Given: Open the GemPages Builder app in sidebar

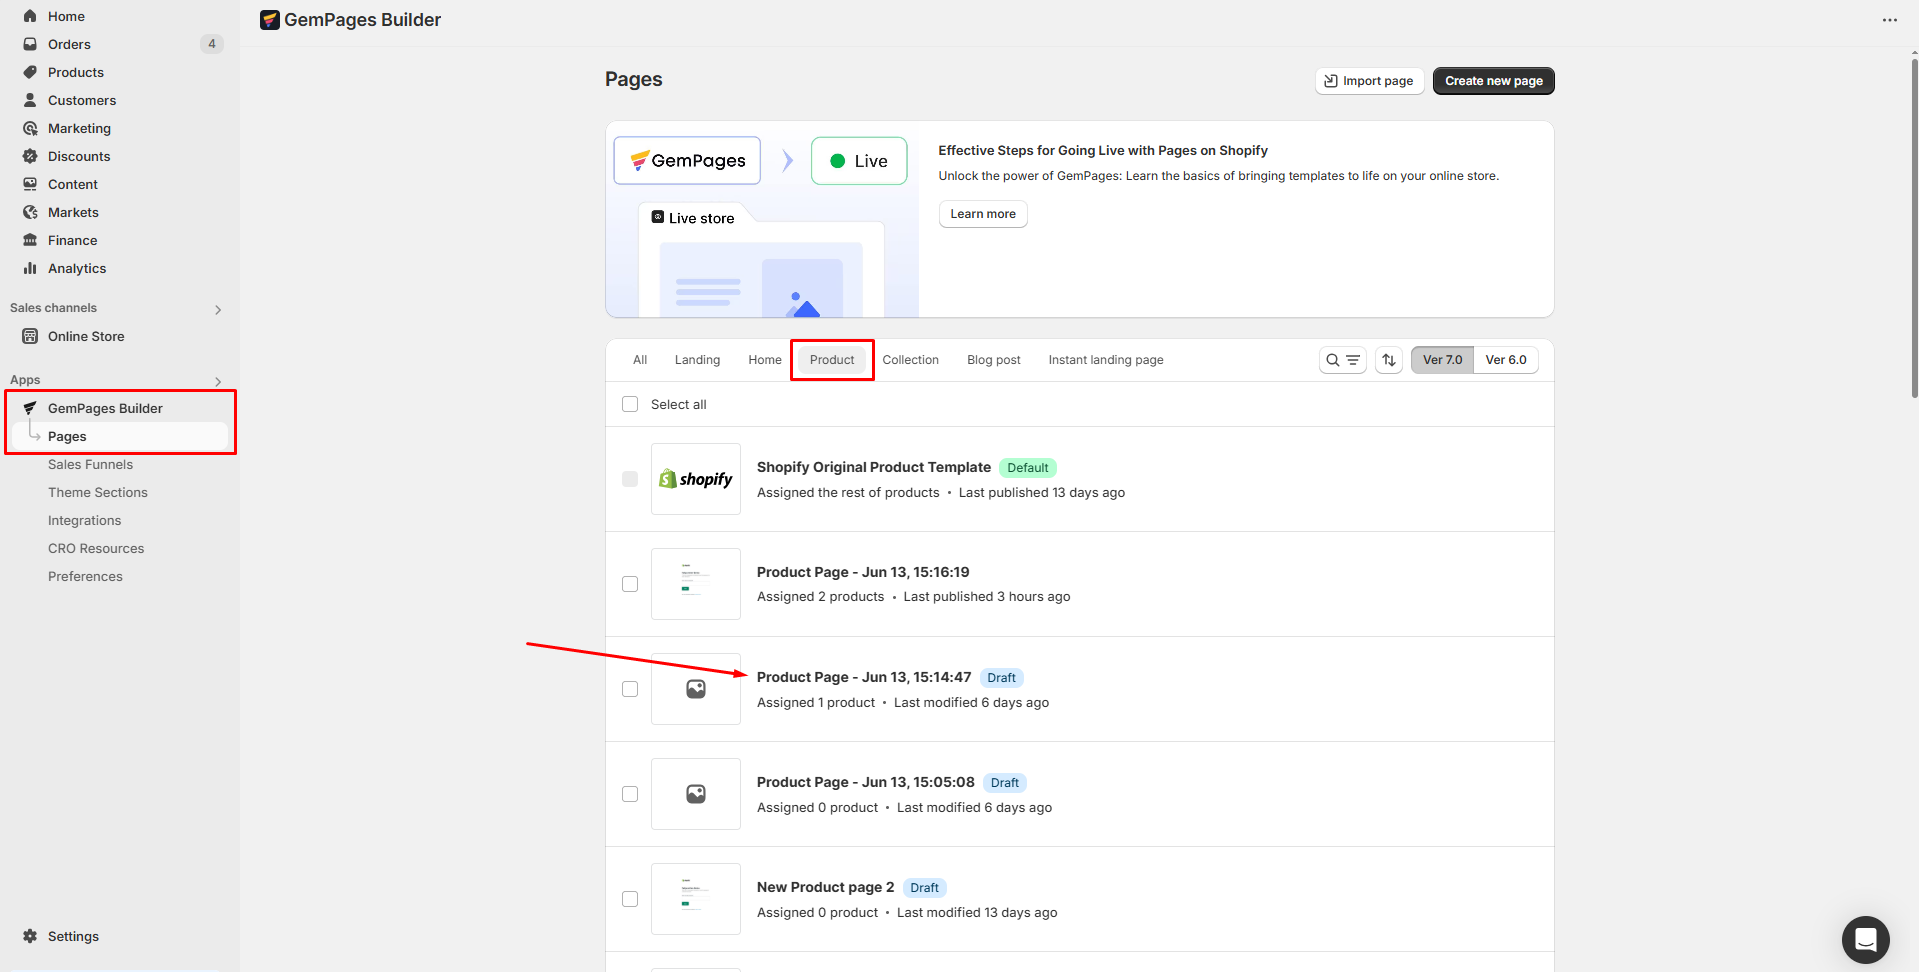Looking at the screenshot, I should coord(105,408).
